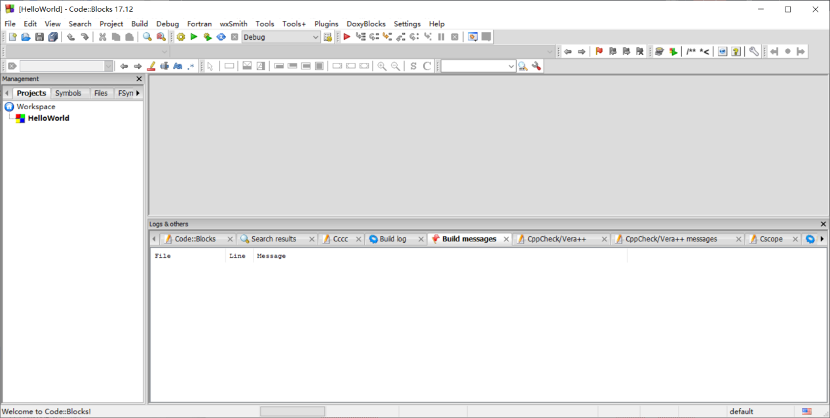The image size is (830, 418).
Task: Open the Code::Blocks log tab
Action: click(195, 239)
